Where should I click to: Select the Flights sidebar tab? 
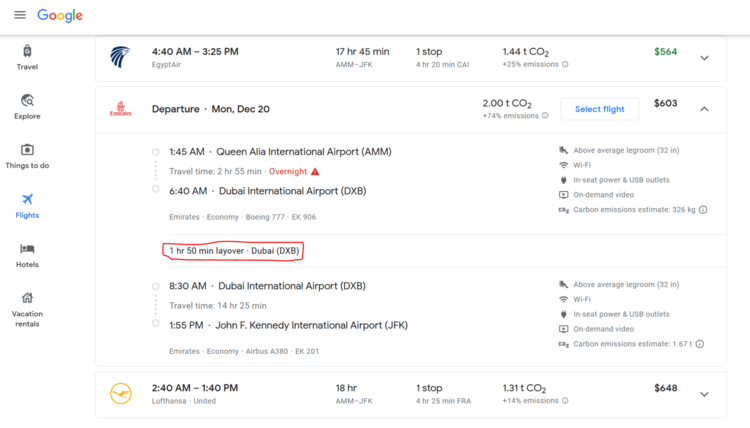27,205
